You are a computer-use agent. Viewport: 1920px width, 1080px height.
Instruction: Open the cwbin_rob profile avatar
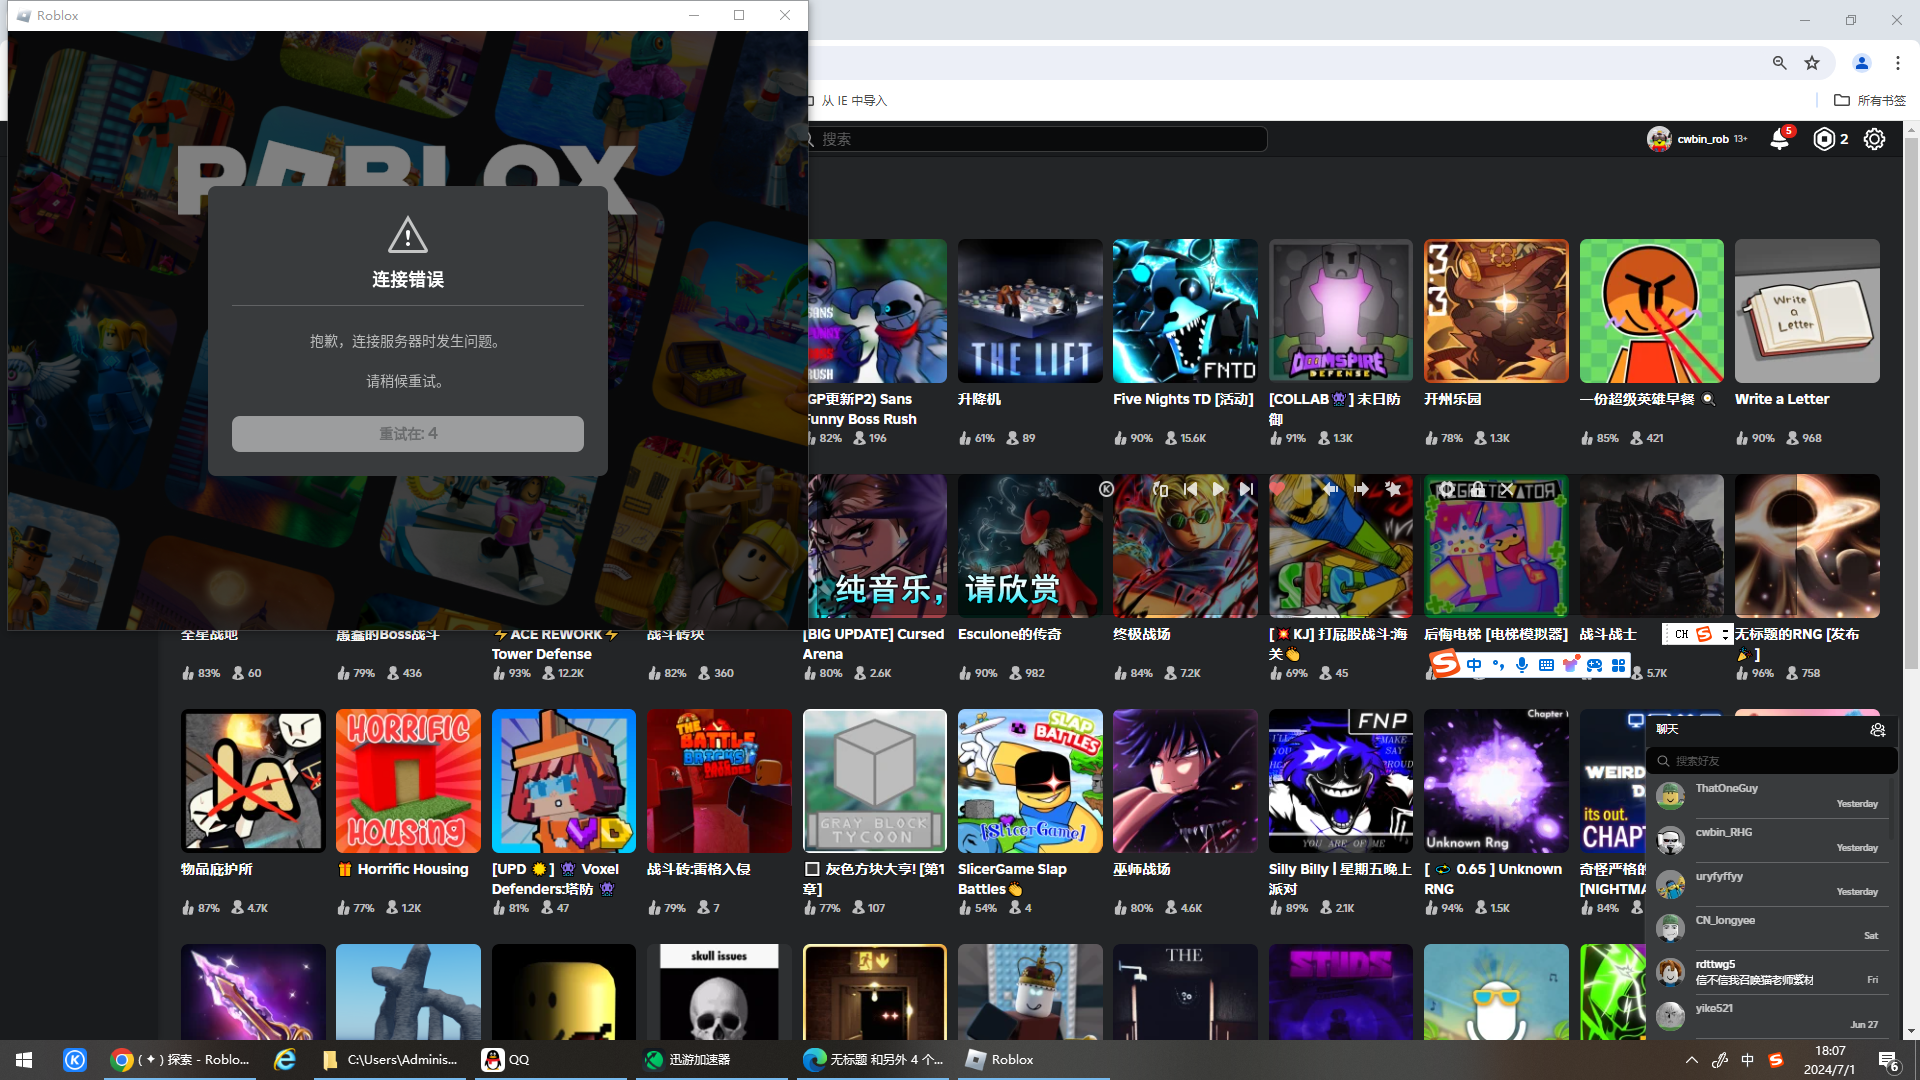(1659, 139)
